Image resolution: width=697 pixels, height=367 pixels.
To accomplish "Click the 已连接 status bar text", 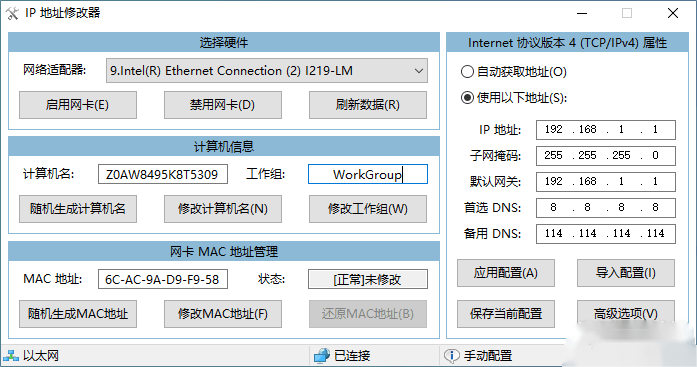I will coord(352,355).
